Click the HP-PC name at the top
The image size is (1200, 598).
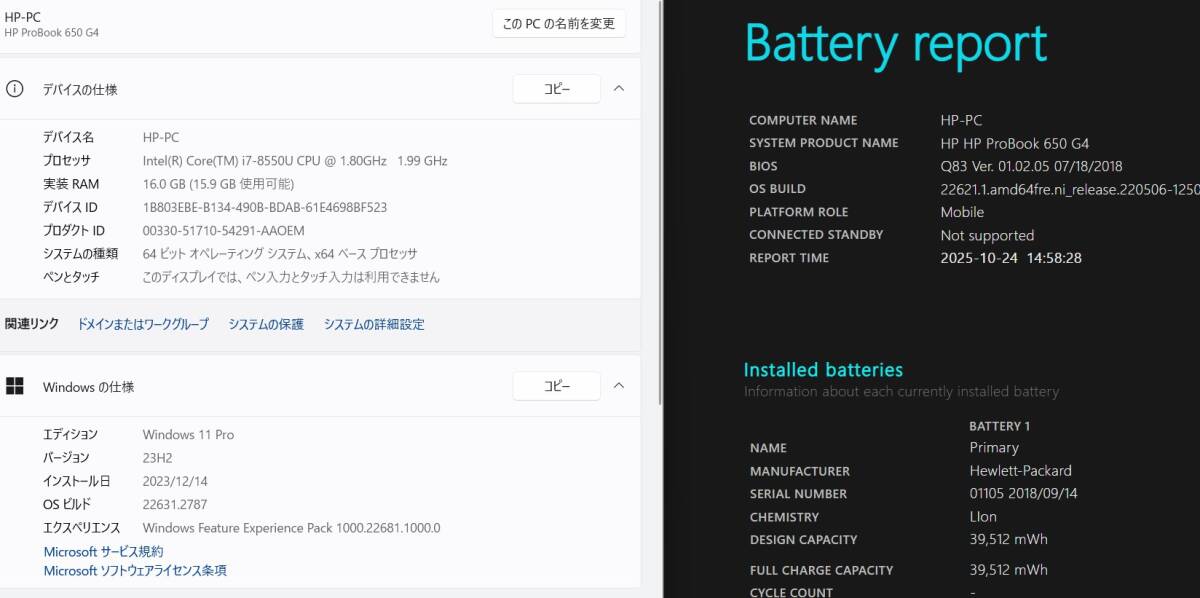pyautogui.click(x=23, y=16)
